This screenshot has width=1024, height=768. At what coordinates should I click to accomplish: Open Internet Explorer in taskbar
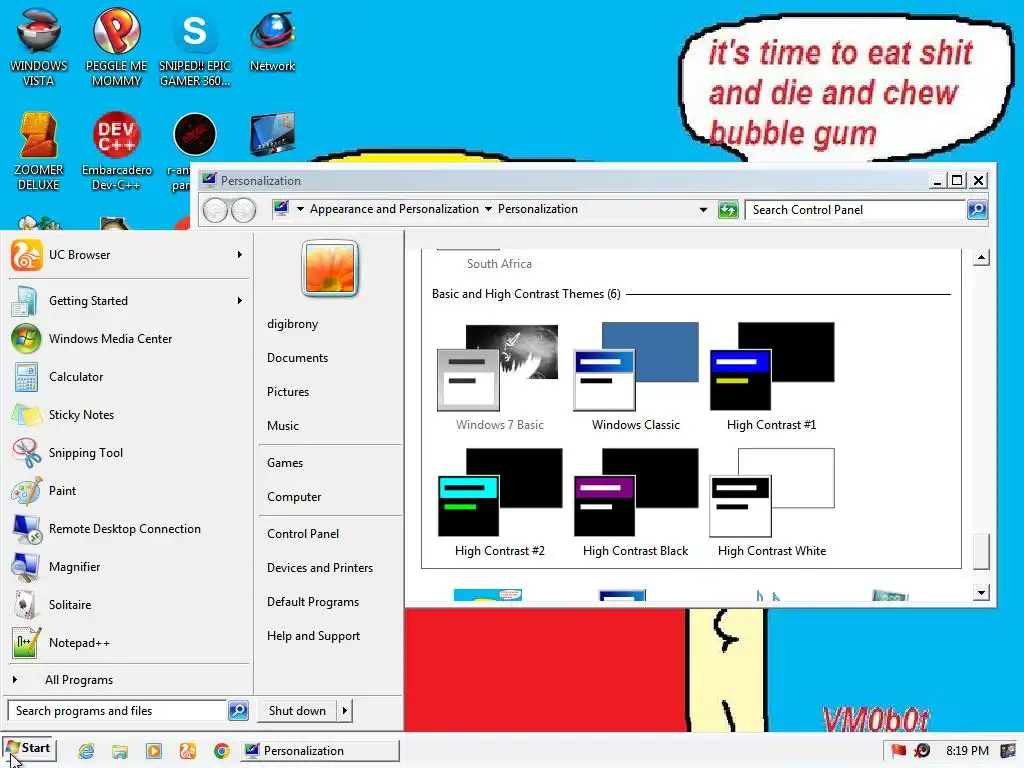click(86, 751)
